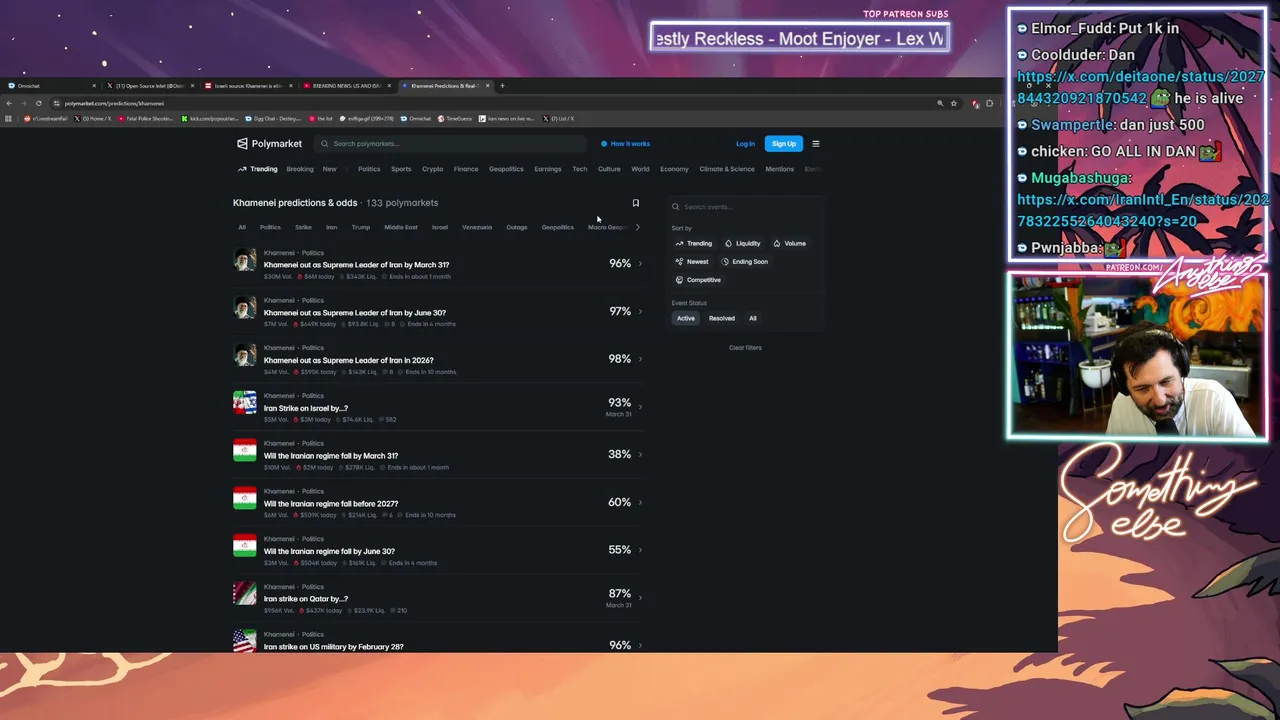Click the Sign Up button
Screen dimensions: 1280x720
(x=784, y=144)
